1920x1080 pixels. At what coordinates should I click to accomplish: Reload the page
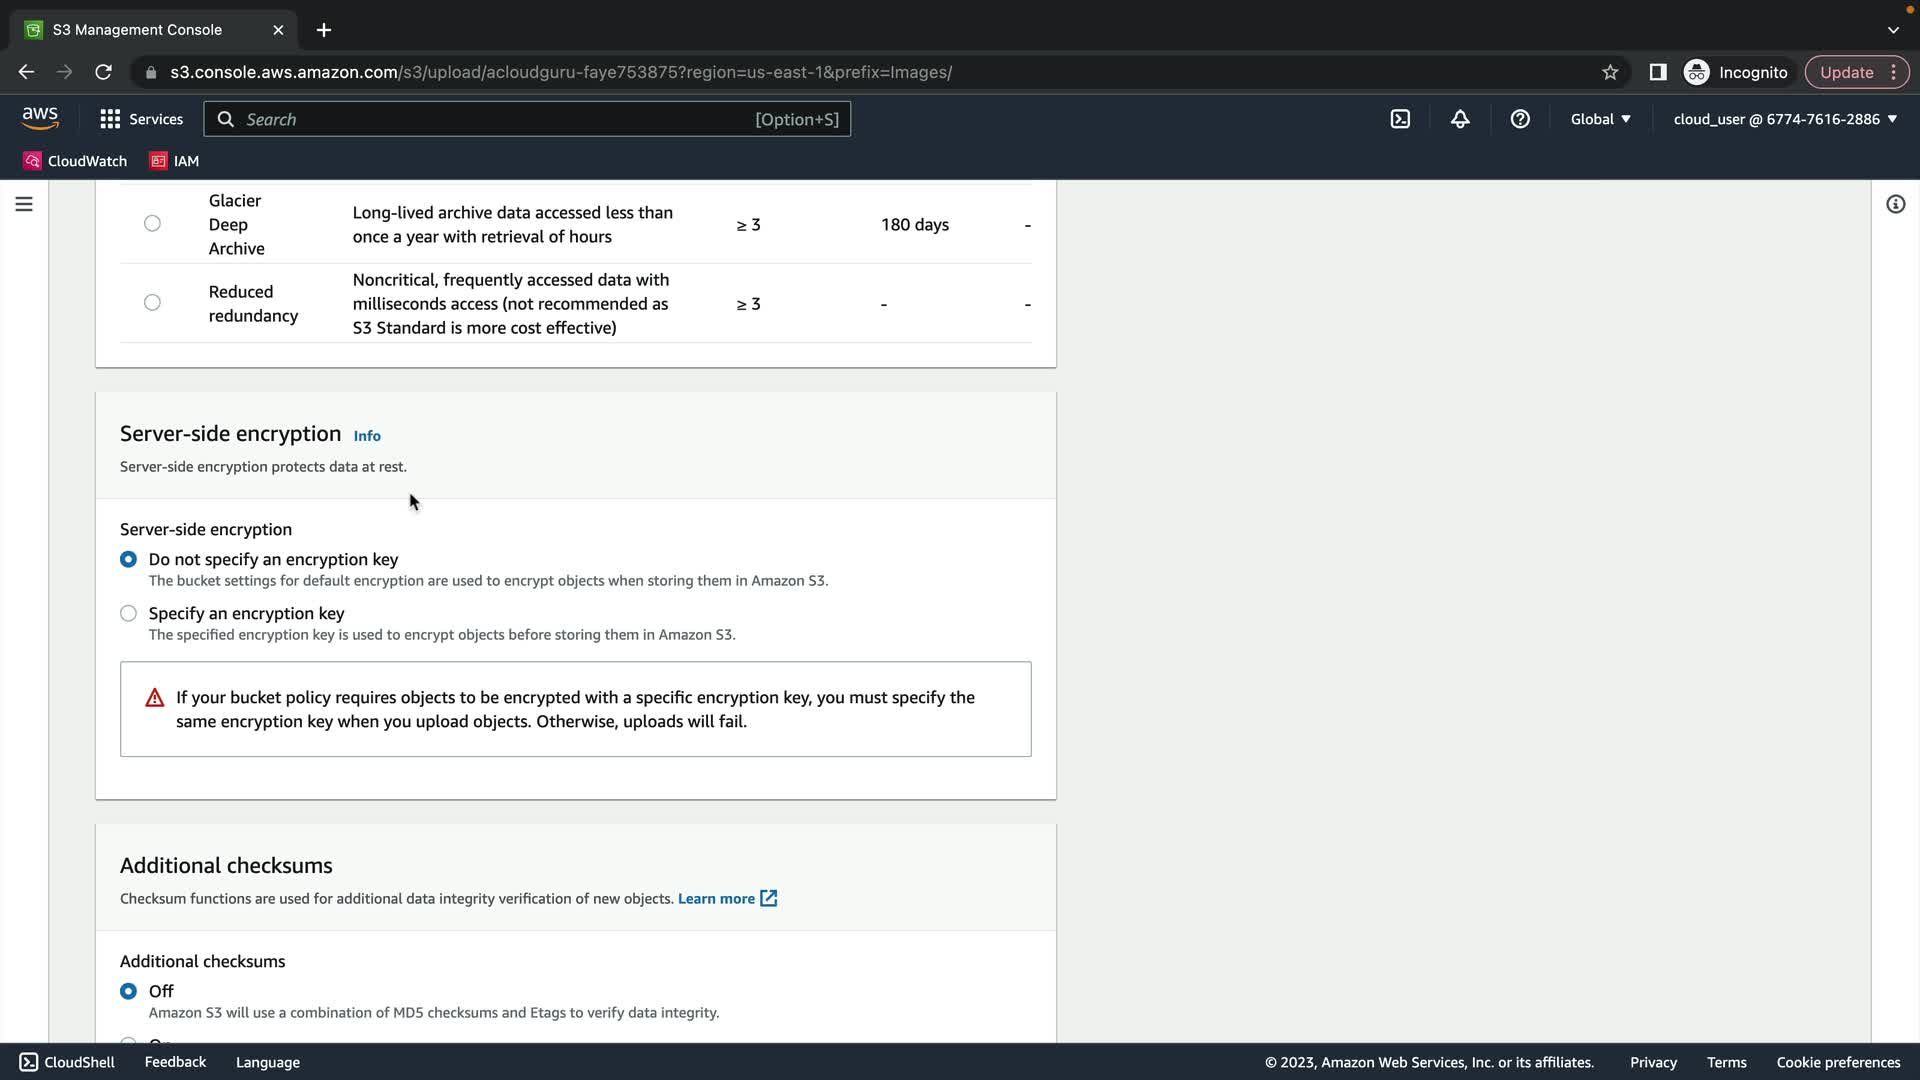point(103,72)
